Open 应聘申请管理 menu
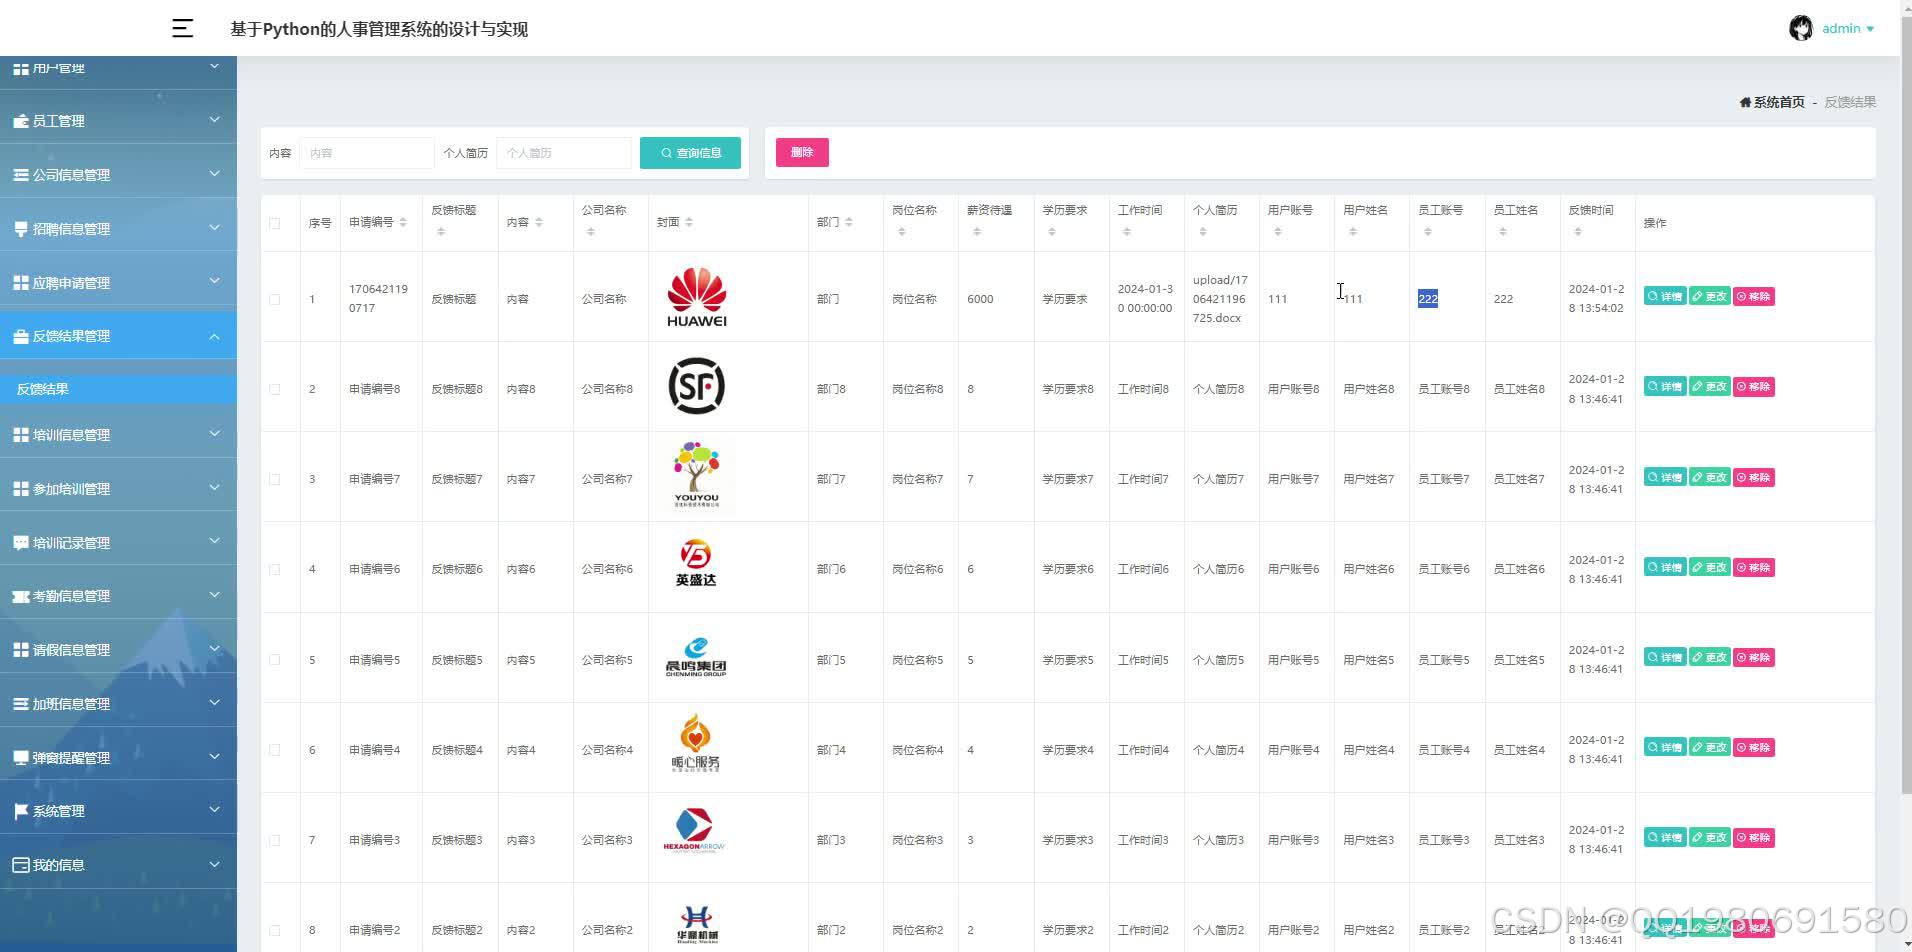 click(118, 283)
